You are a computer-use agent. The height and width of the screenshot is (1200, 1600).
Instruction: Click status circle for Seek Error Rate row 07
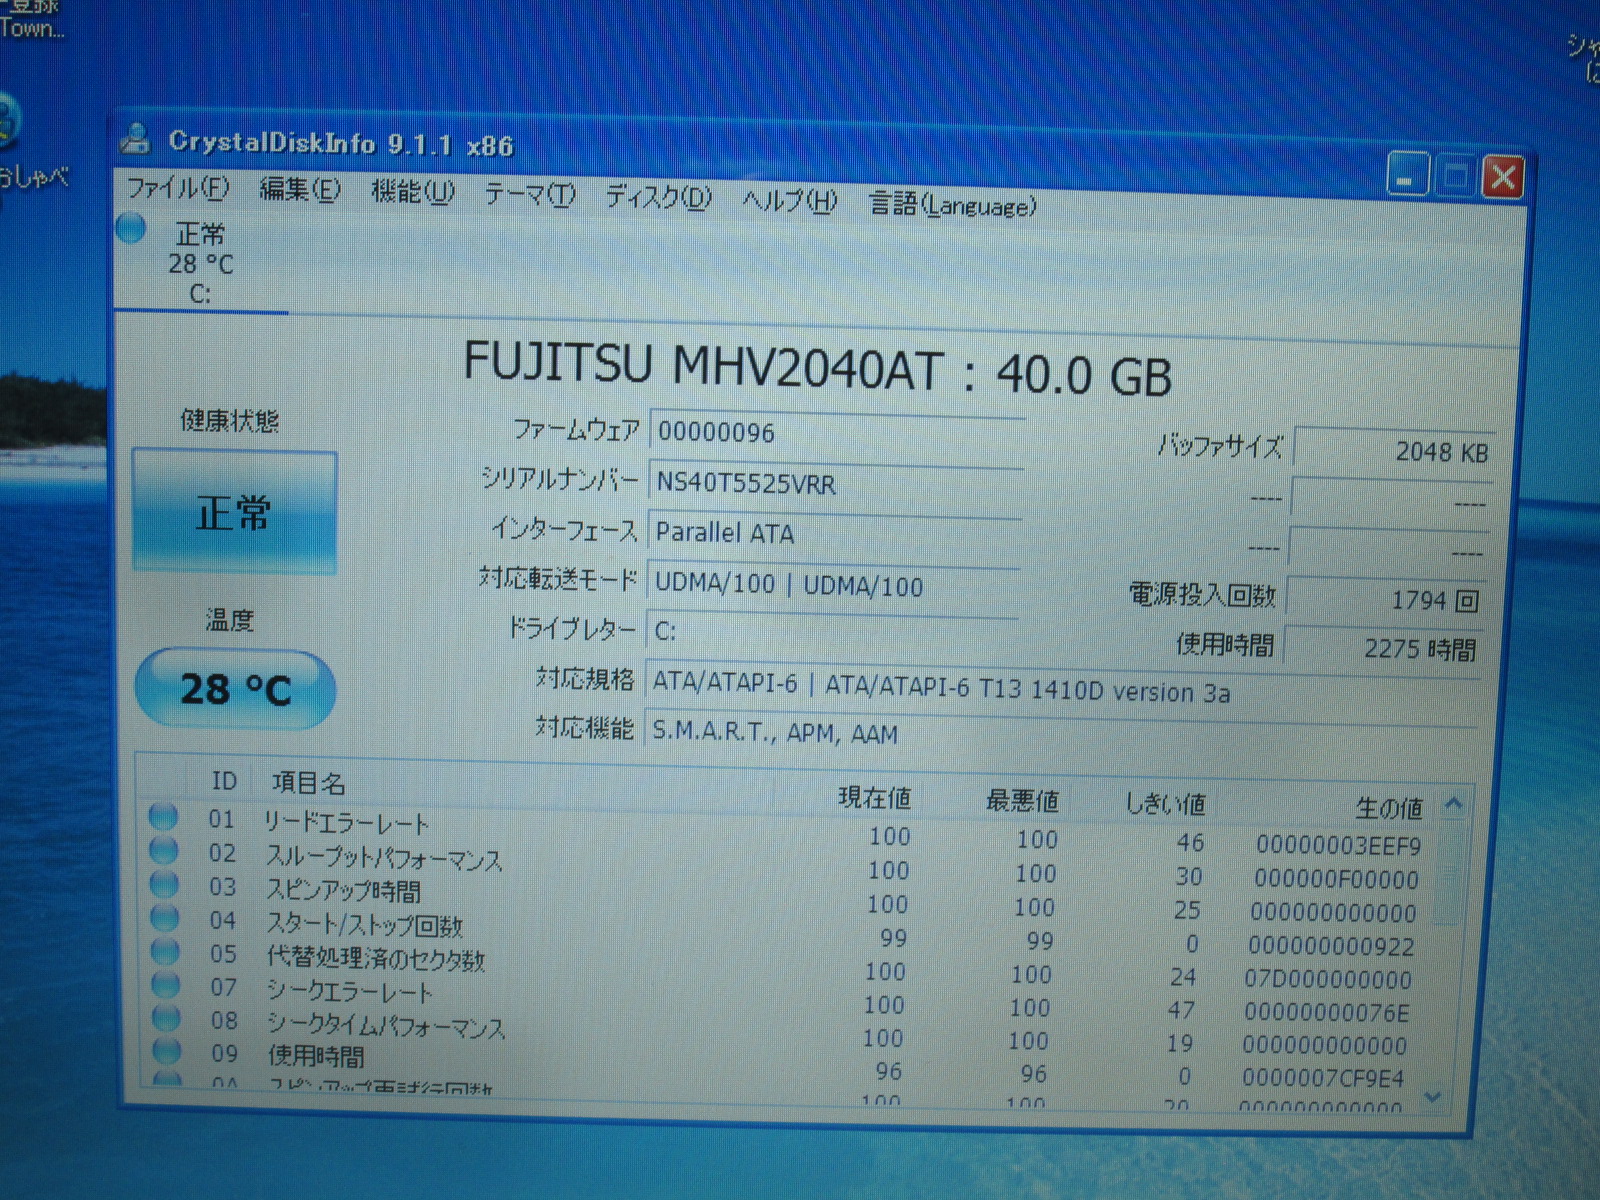click(x=165, y=985)
